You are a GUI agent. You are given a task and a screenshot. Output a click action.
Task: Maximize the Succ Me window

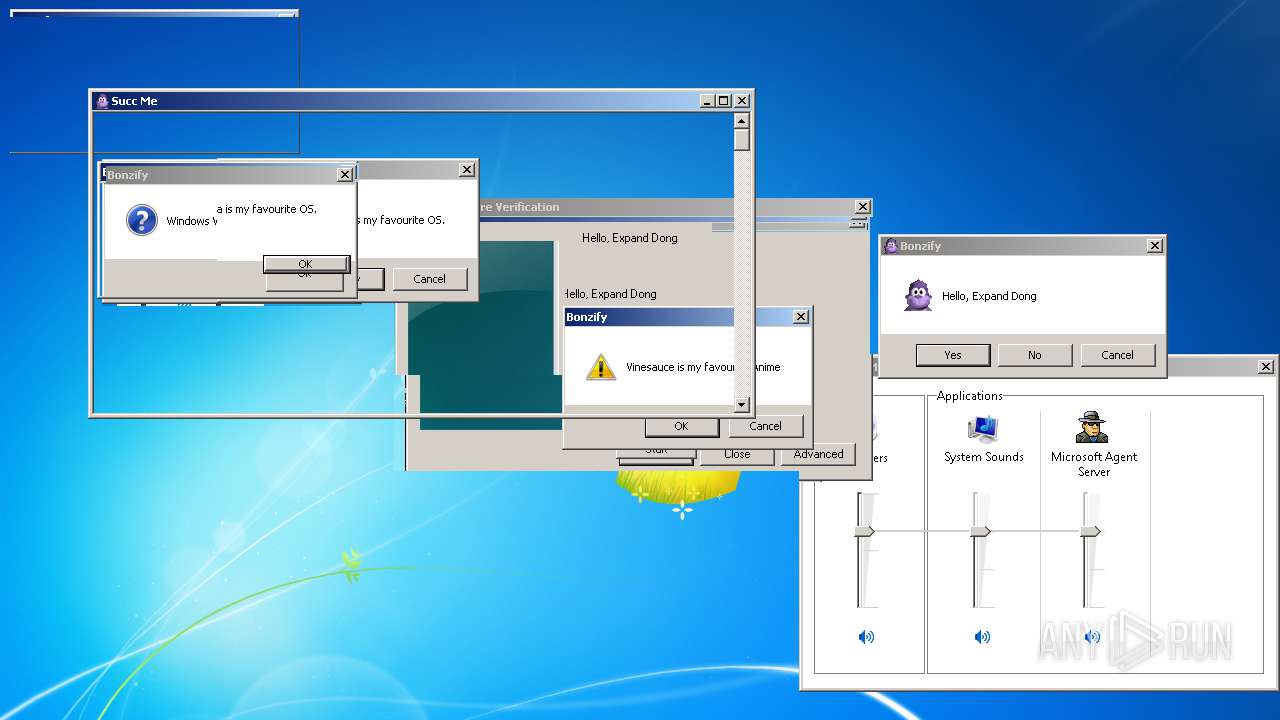click(x=724, y=101)
